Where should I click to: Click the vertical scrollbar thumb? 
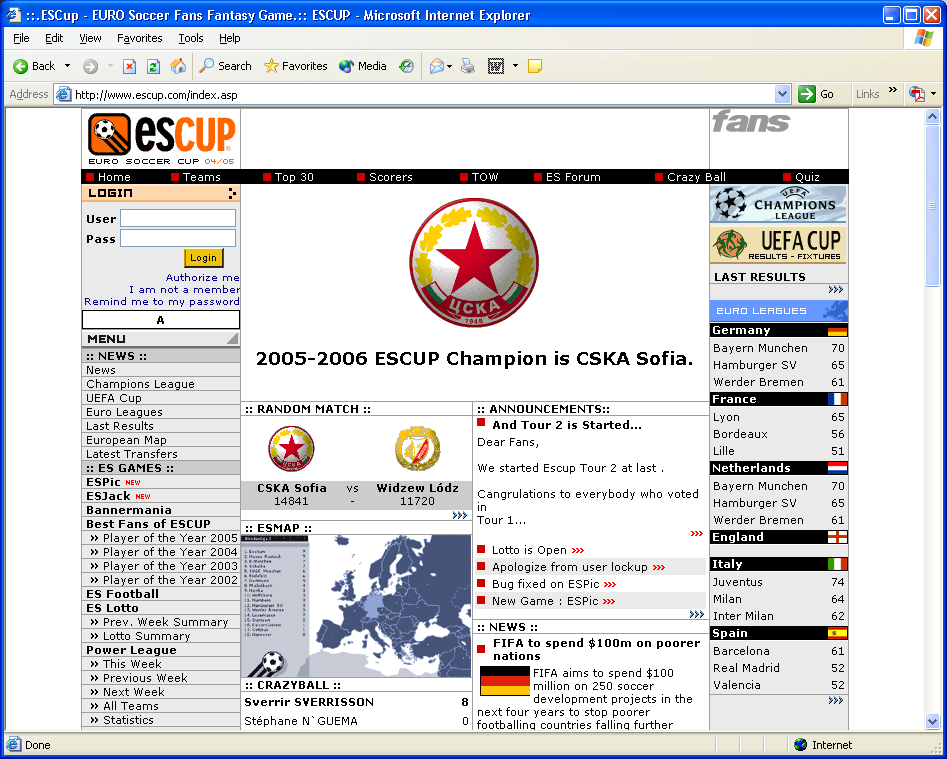pyautogui.click(x=933, y=205)
